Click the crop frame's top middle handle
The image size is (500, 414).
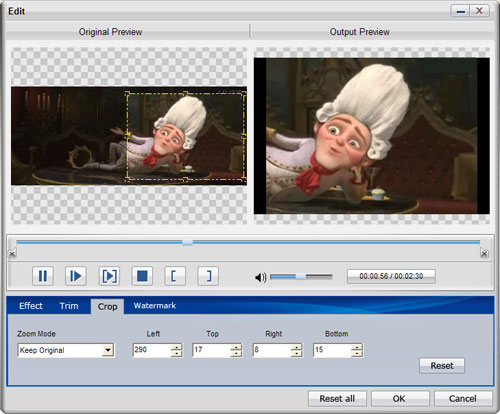tap(185, 93)
